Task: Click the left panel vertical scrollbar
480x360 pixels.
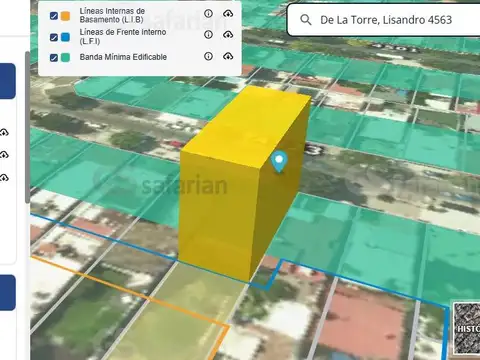Action: point(27,127)
